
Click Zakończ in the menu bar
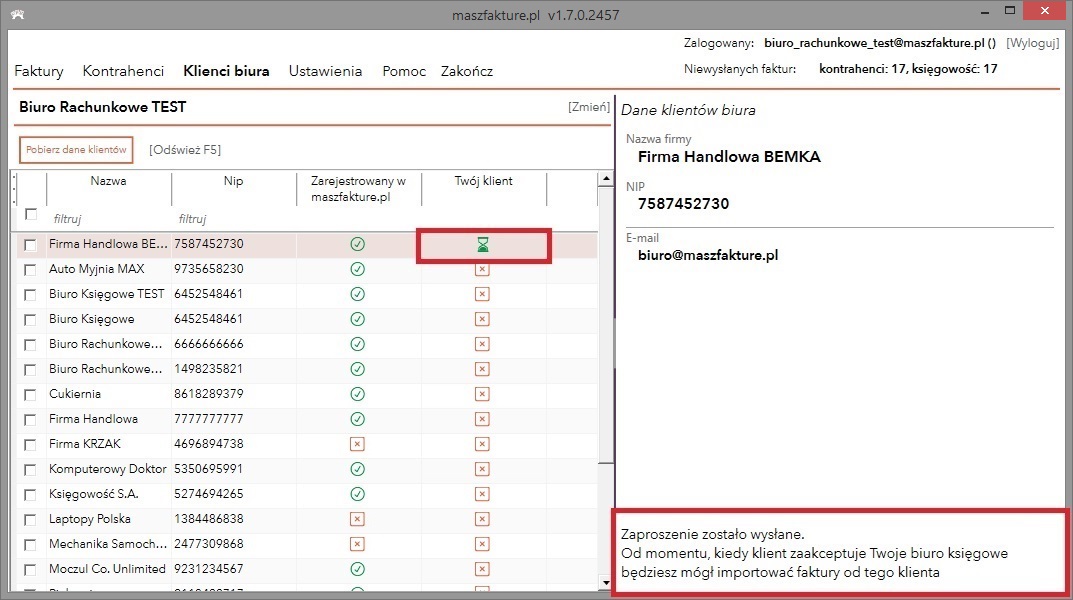(467, 71)
